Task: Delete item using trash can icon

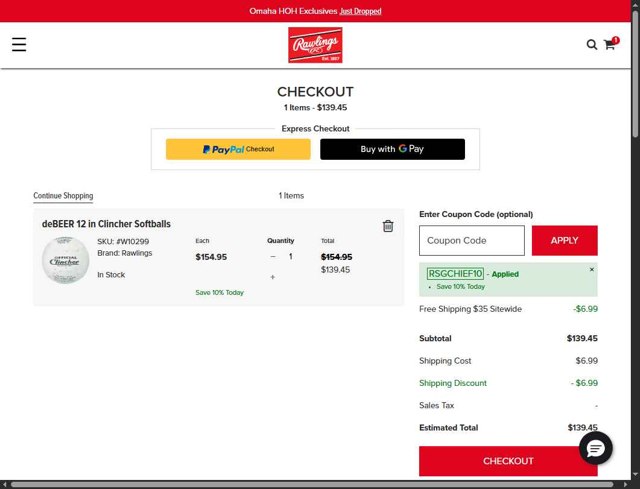Action: (x=388, y=226)
